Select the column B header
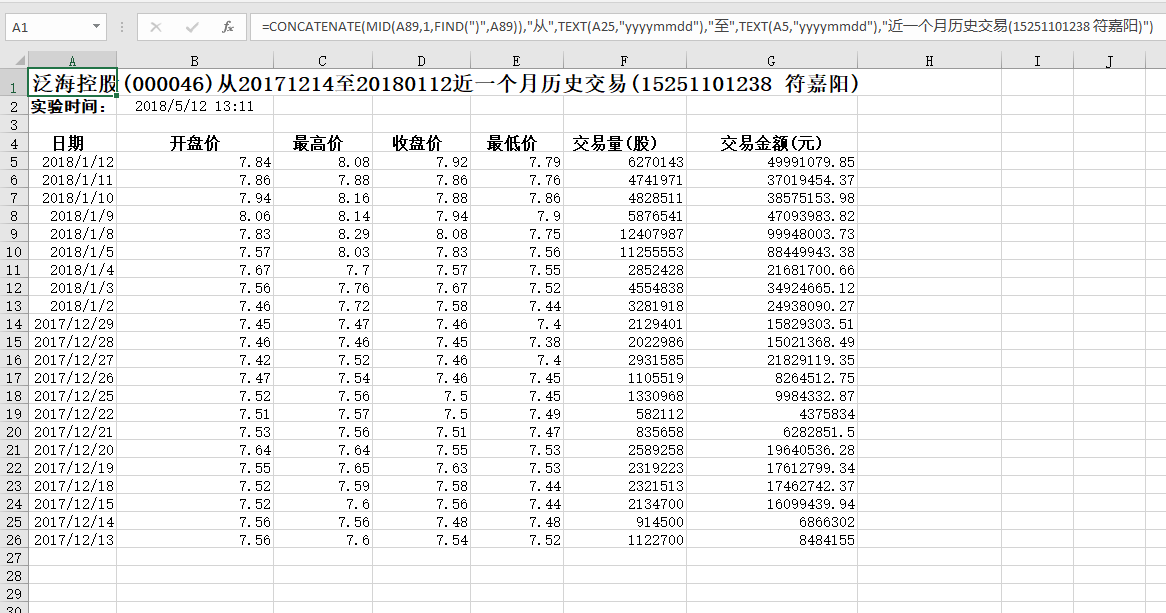Screen dimensions: 1166x613 [x=194, y=62]
